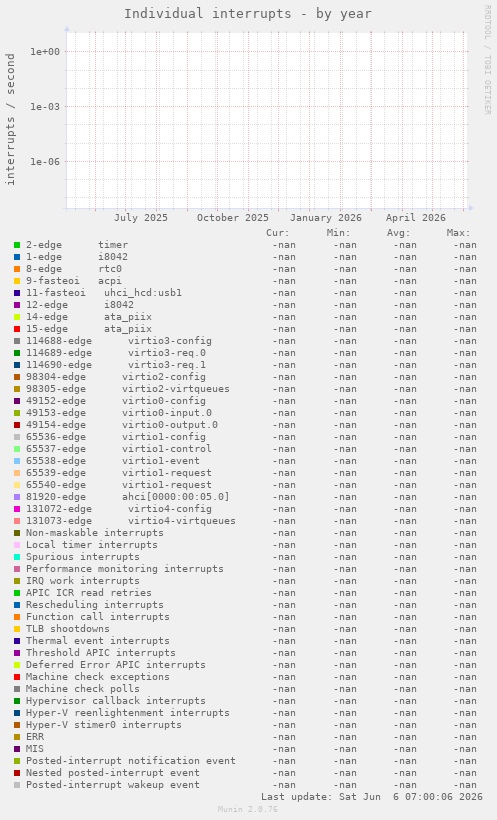Click the January 2026 axis label
Viewport: 497px width, 820px height.
[x=326, y=218]
